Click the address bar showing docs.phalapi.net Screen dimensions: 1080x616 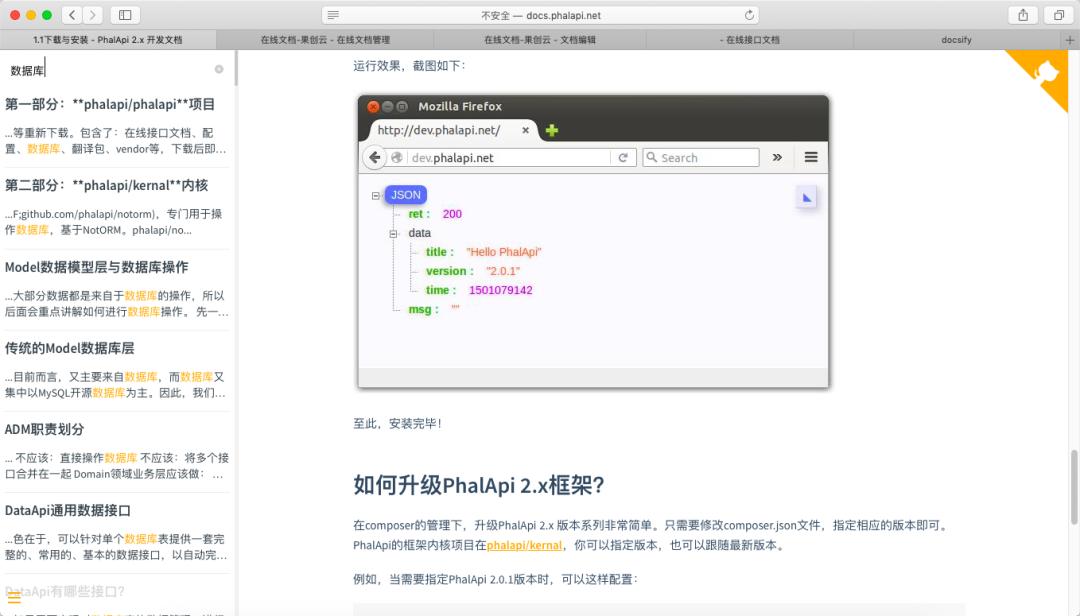point(540,15)
